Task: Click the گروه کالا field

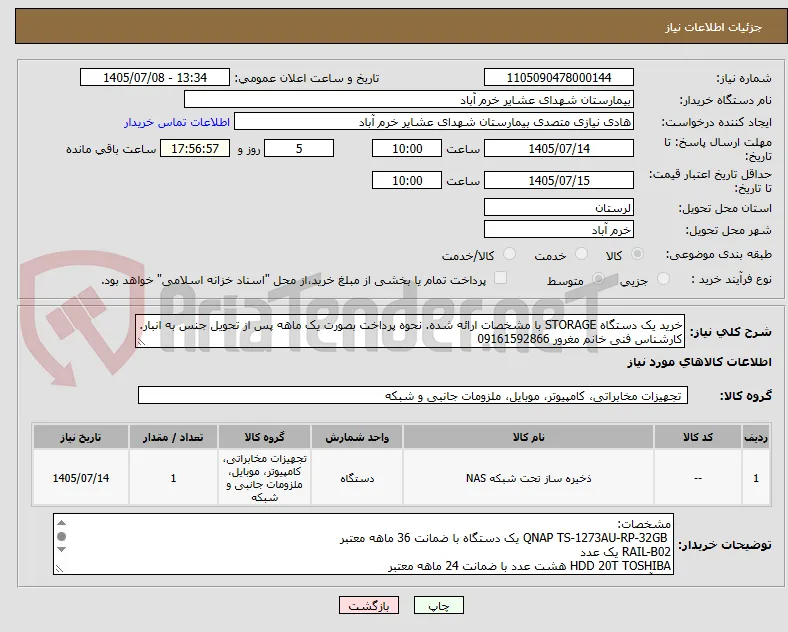Action: (x=413, y=395)
